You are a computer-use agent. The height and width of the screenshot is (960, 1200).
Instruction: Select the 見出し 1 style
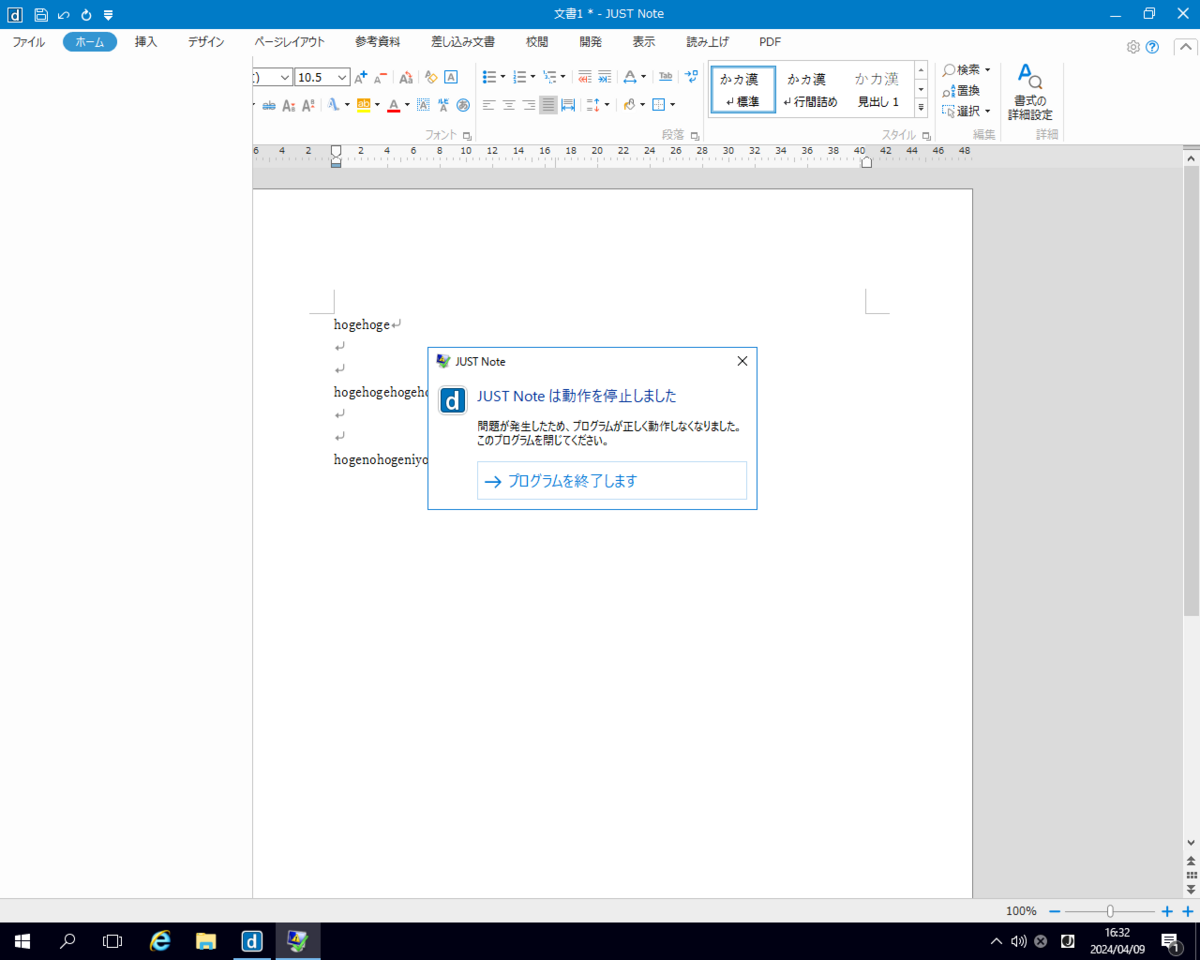[877, 90]
